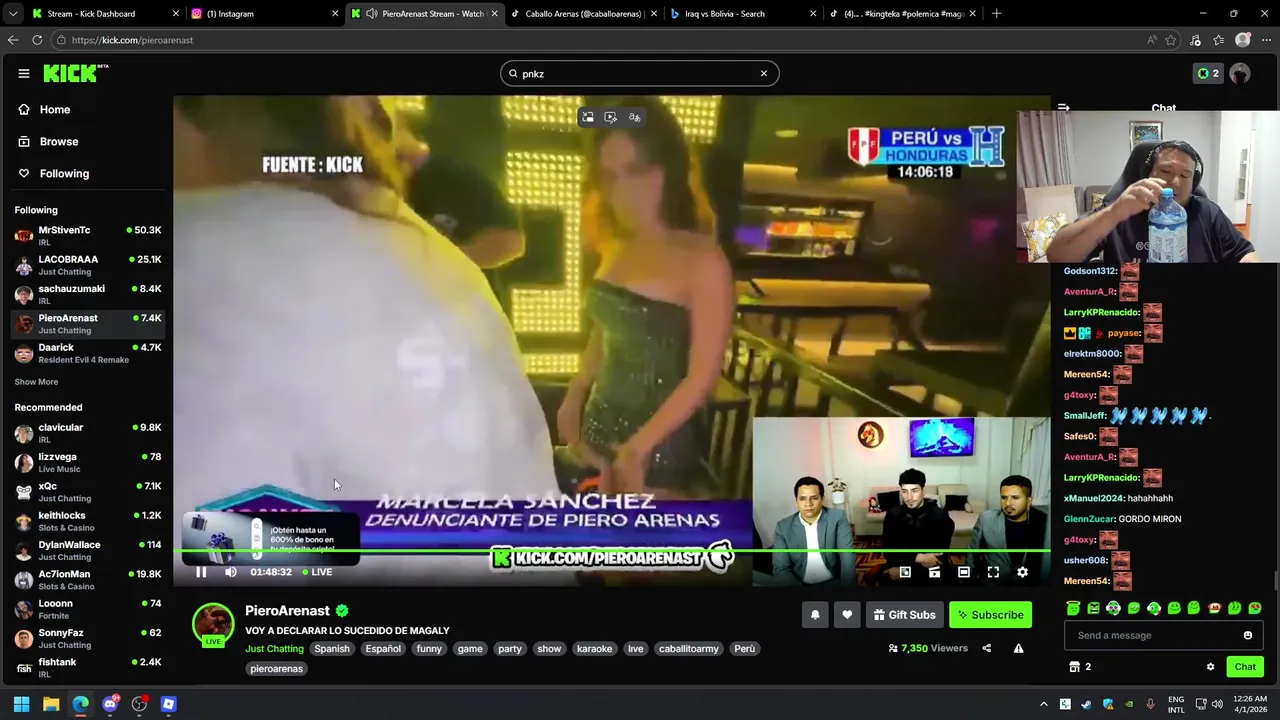The width and height of the screenshot is (1280, 720).
Task: Switch to Iraq vs Bolivia Search tab
Action: point(743,14)
